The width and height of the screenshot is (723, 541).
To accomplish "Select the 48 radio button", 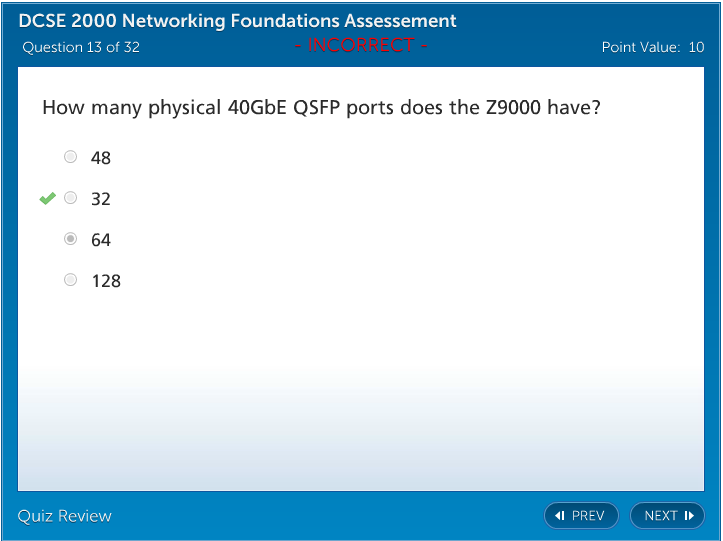I will 70,157.
